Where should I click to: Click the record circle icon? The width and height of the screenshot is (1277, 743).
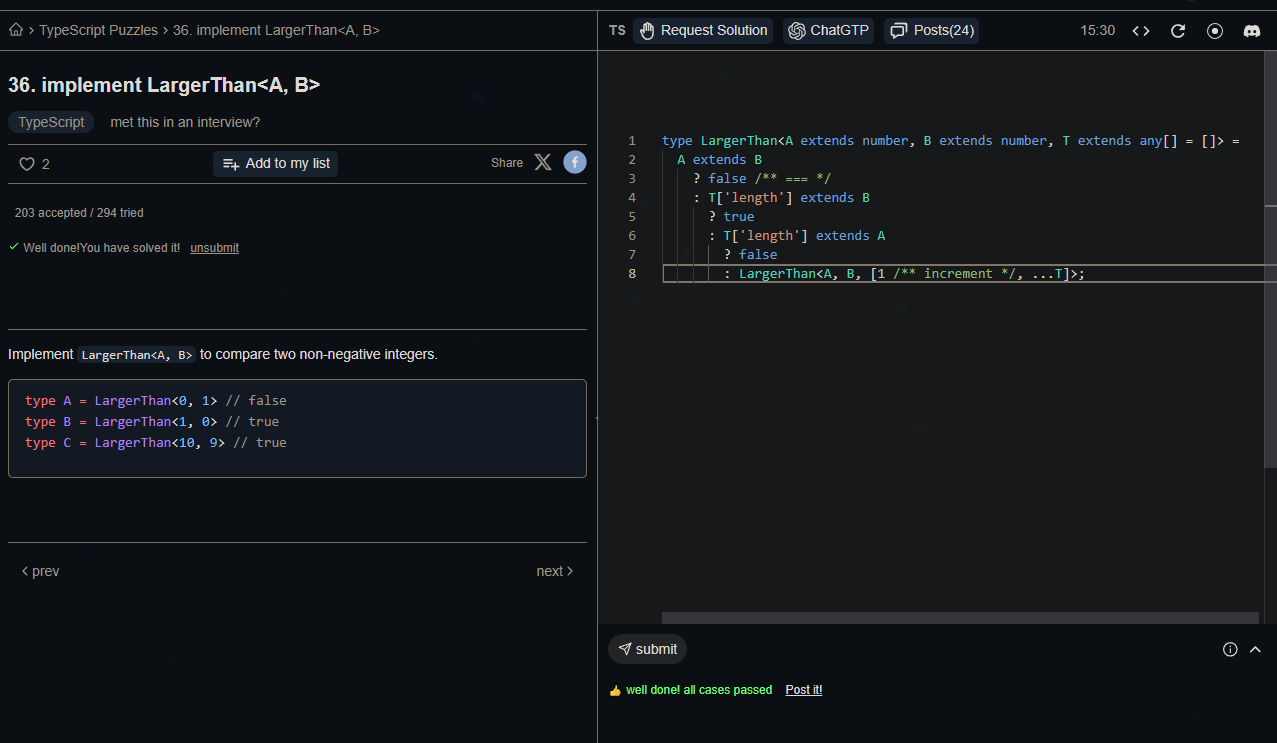(x=1215, y=31)
